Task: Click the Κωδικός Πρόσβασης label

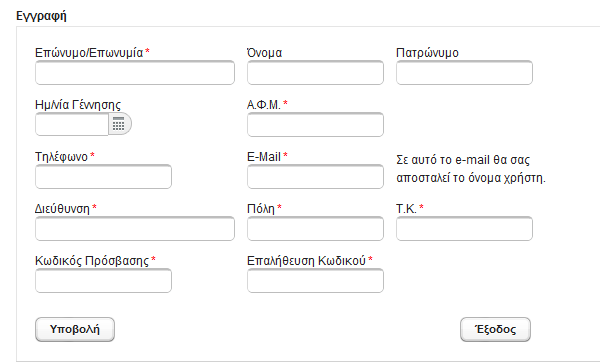Action: click(92, 261)
